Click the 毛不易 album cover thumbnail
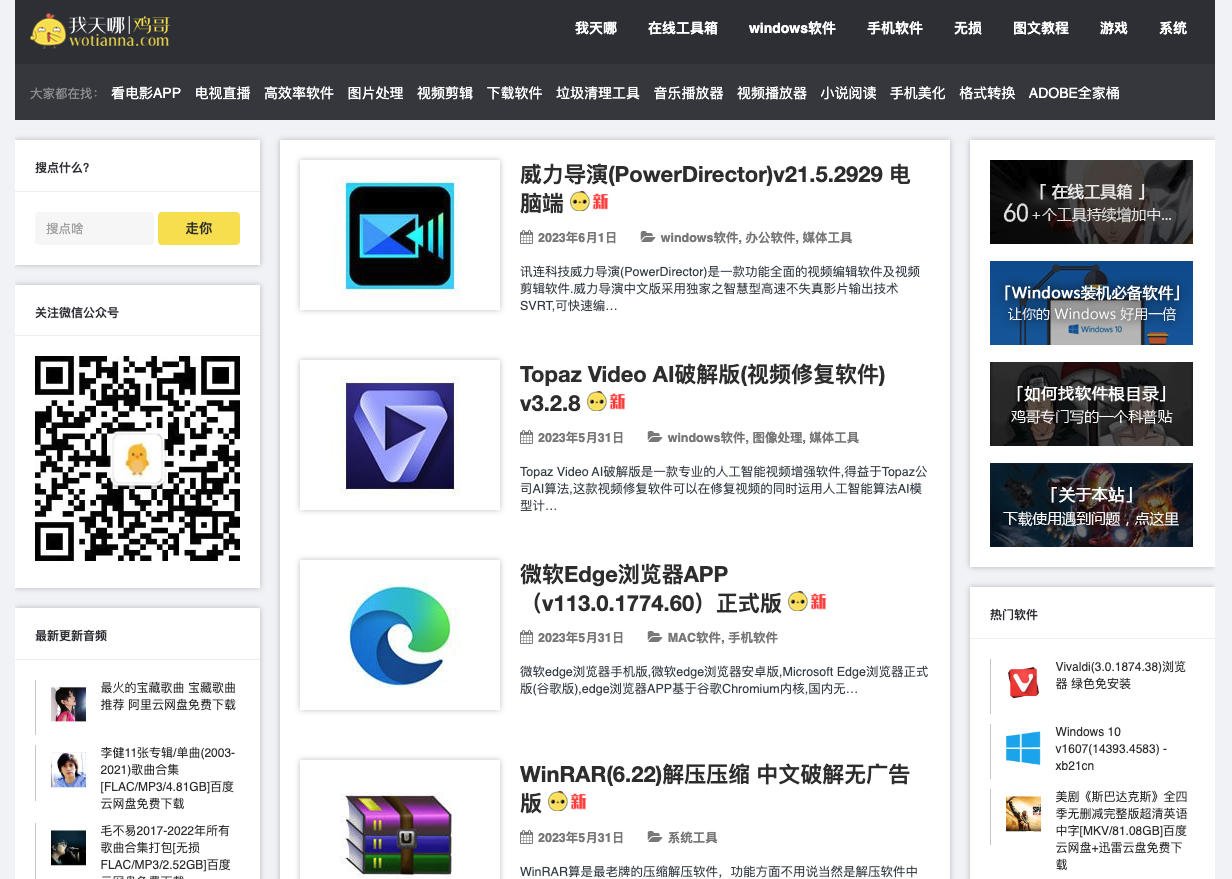Screen dimensions: 1232x879 coord(68,847)
